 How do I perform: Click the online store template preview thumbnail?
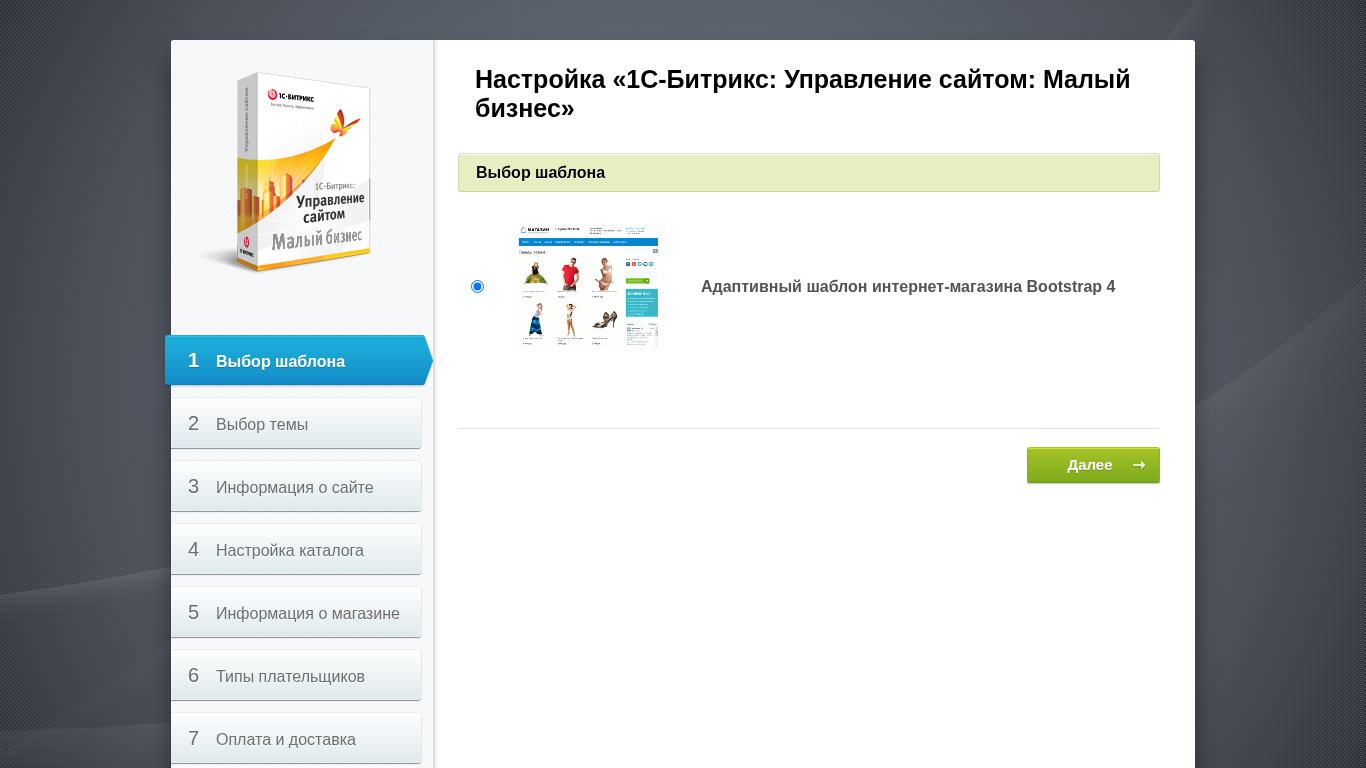click(x=588, y=286)
